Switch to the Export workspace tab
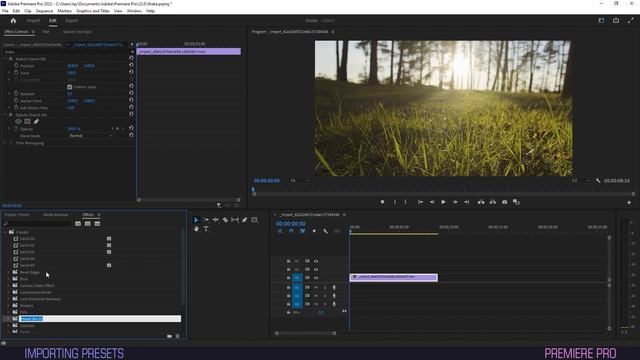The width and height of the screenshot is (640, 360). [x=71, y=20]
